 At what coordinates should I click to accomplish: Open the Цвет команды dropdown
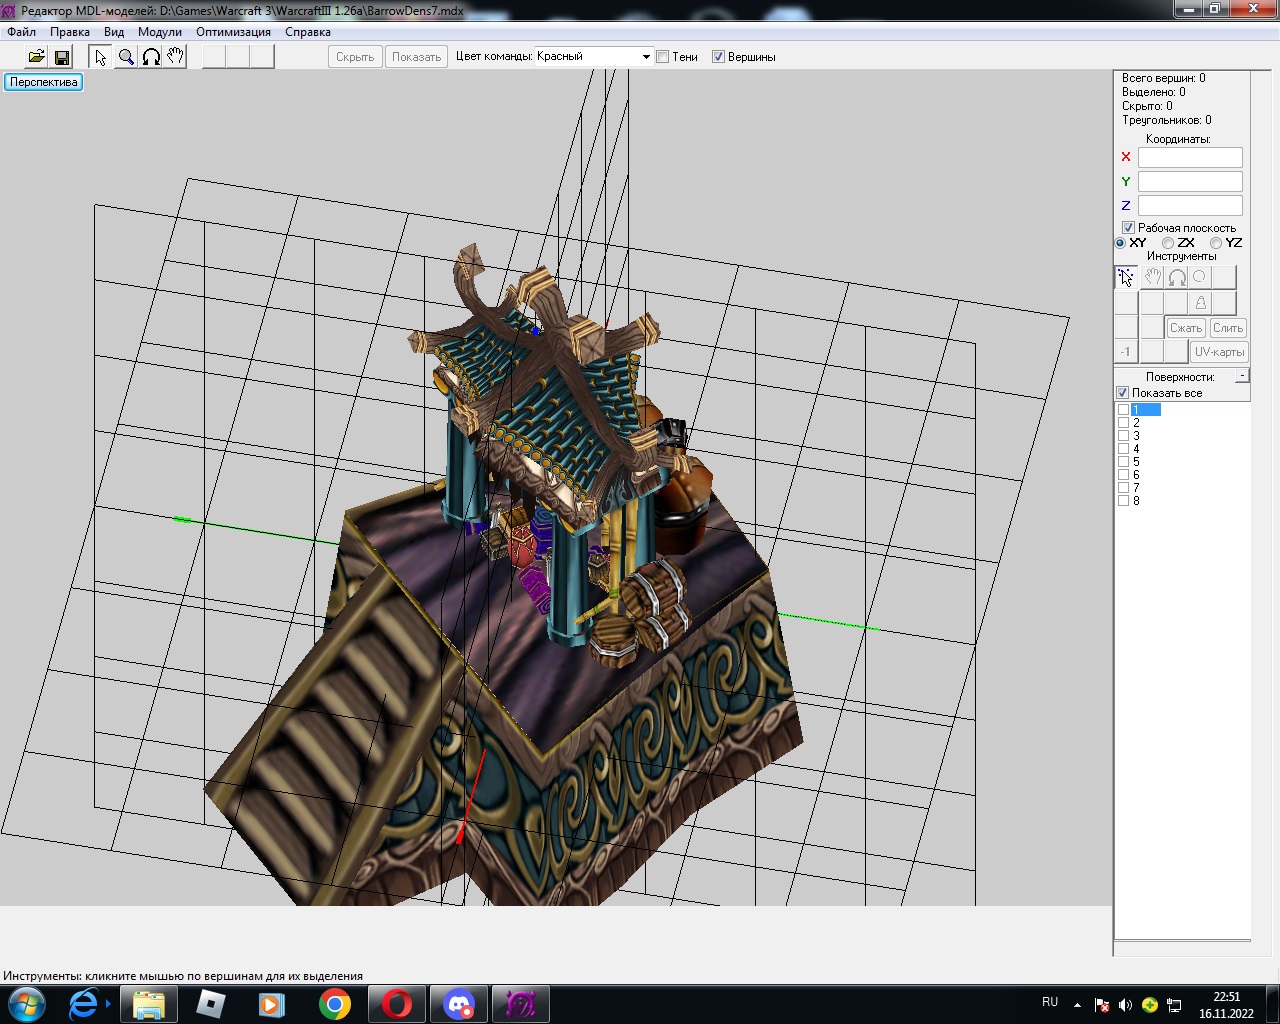646,57
